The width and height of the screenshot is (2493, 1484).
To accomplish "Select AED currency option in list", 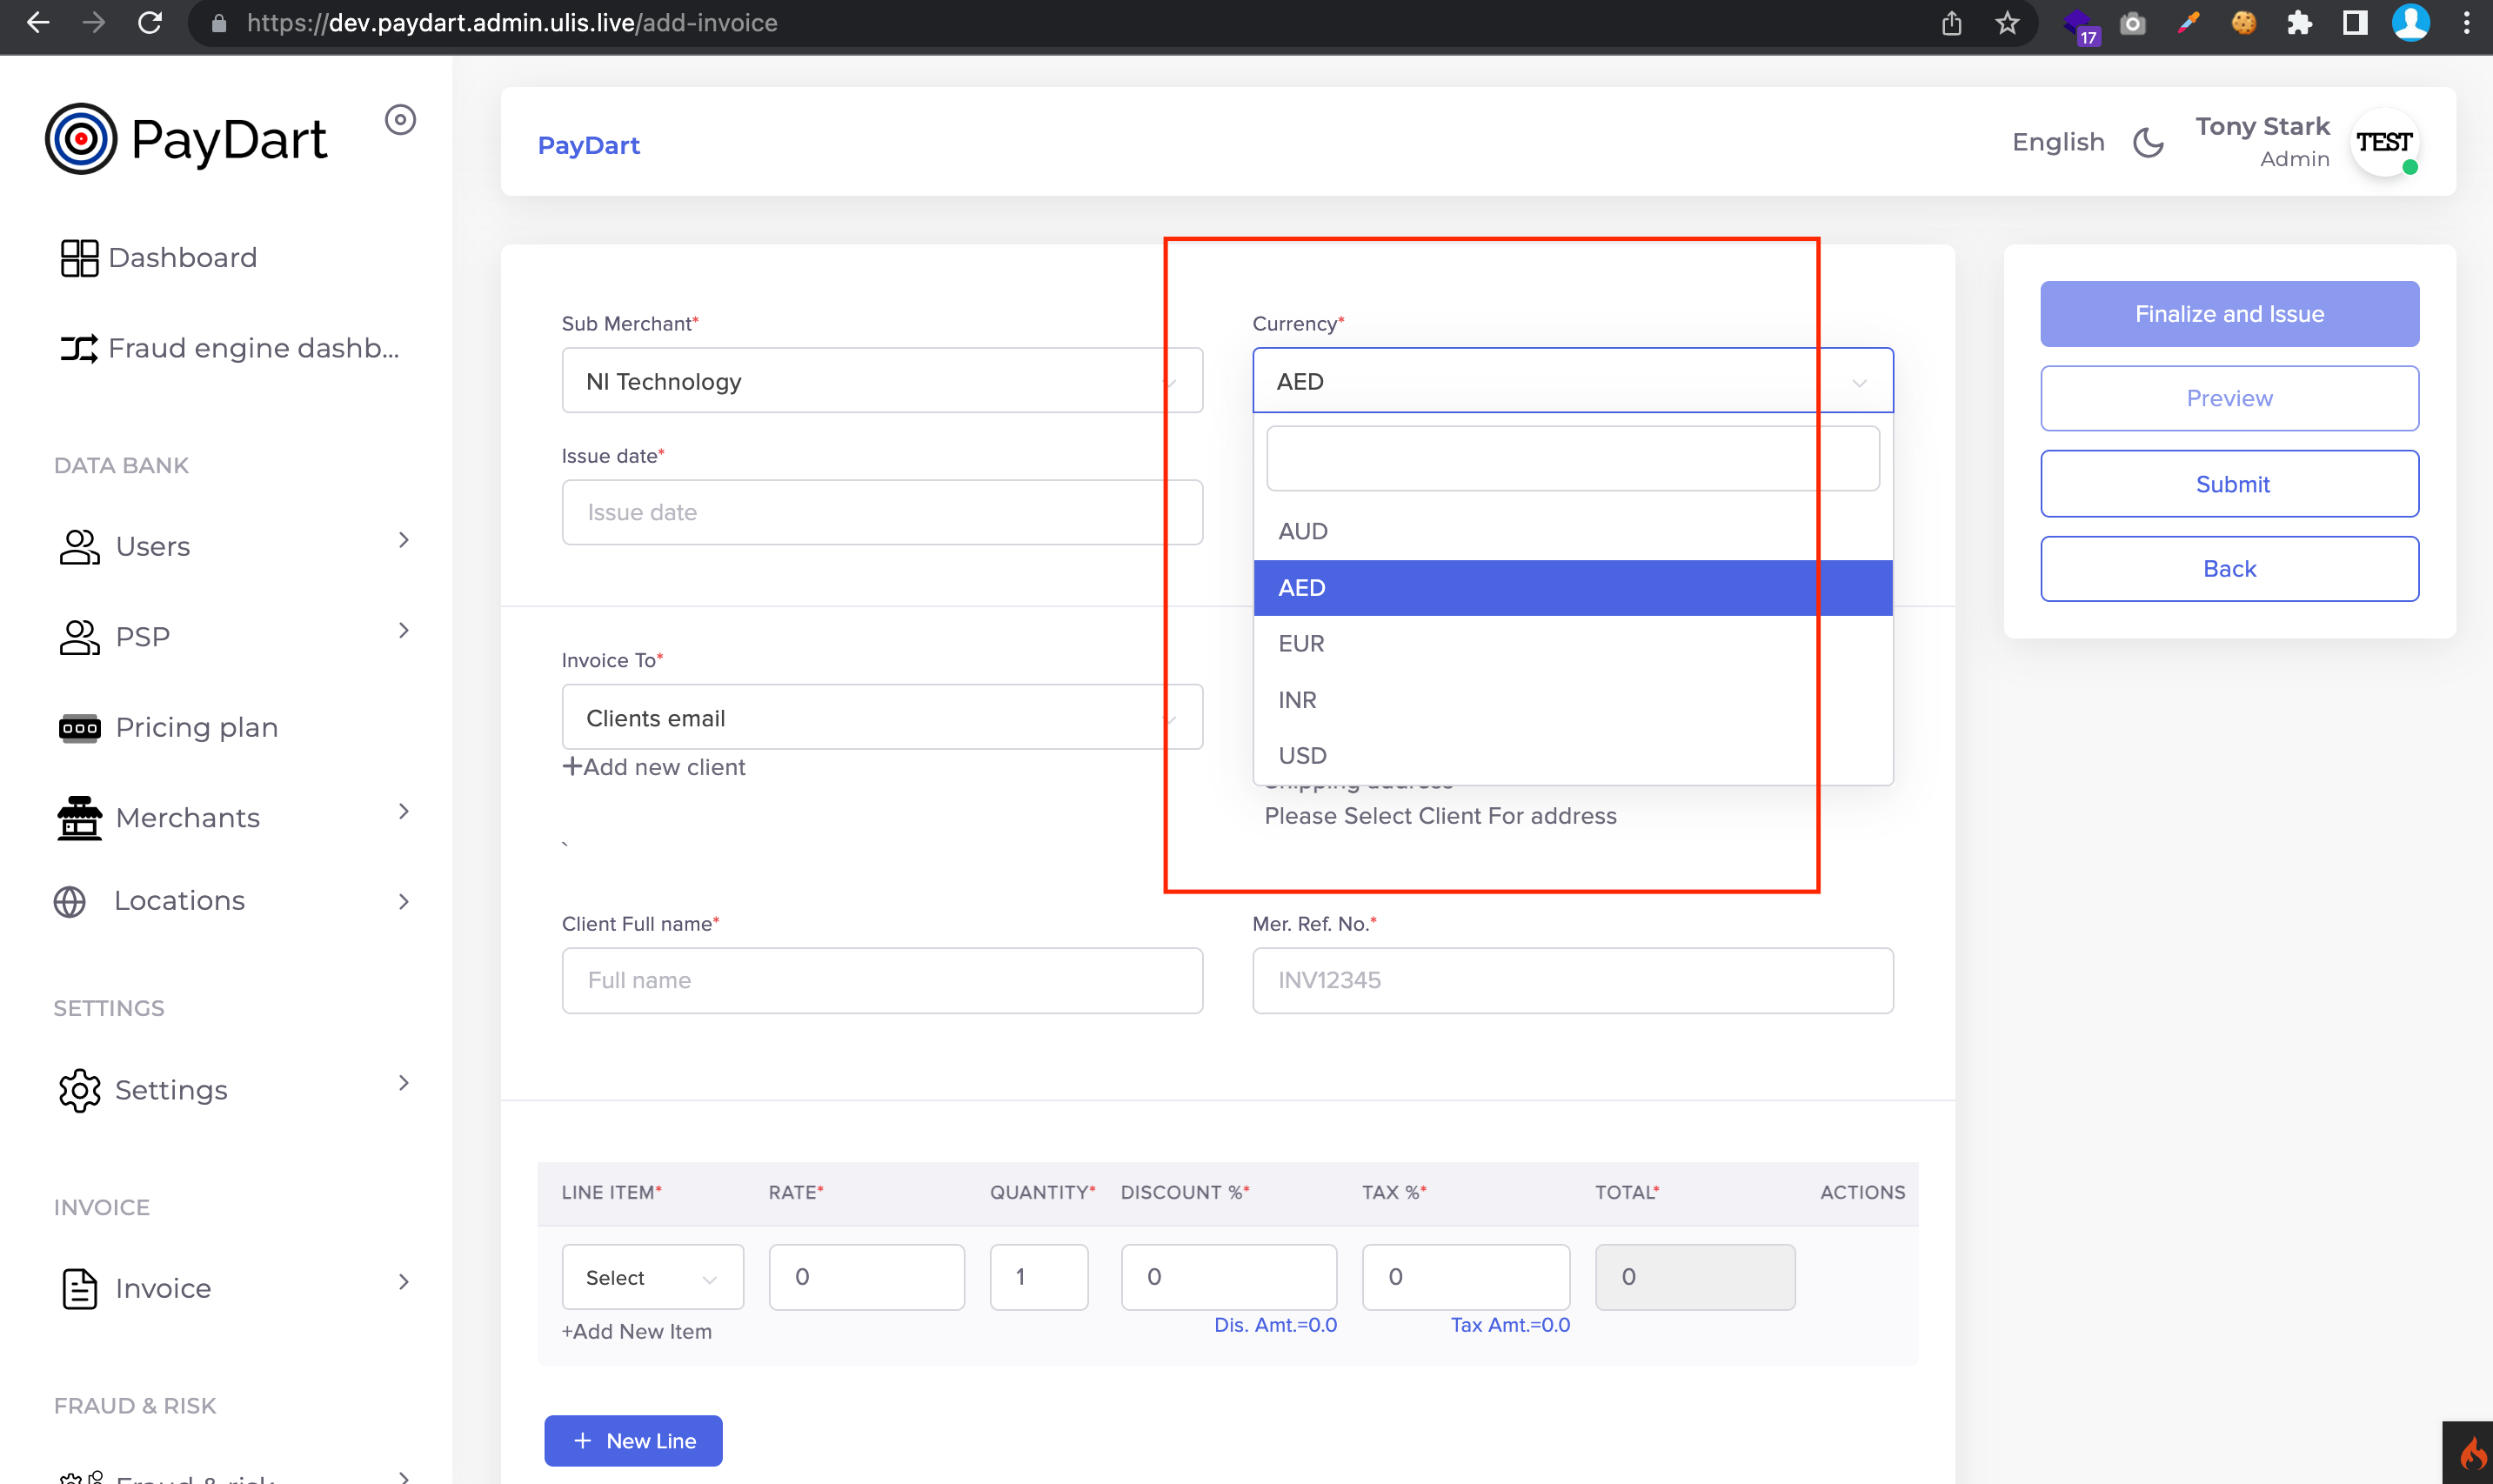I will (x=1573, y=588).
